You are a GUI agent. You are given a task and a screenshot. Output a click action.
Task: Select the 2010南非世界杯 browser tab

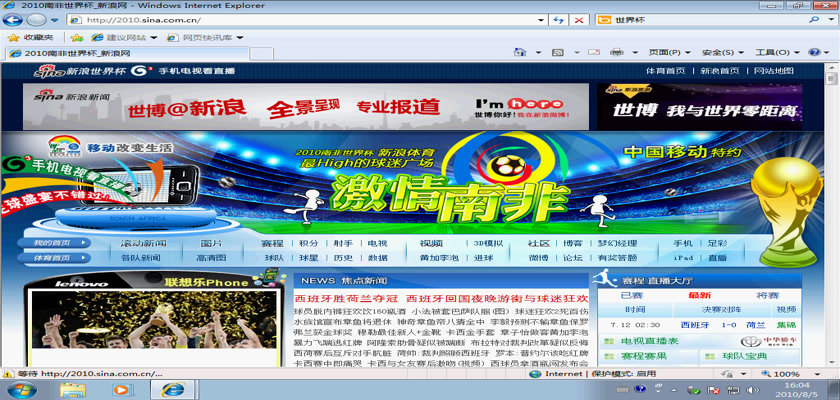click(x=60, y=53)
